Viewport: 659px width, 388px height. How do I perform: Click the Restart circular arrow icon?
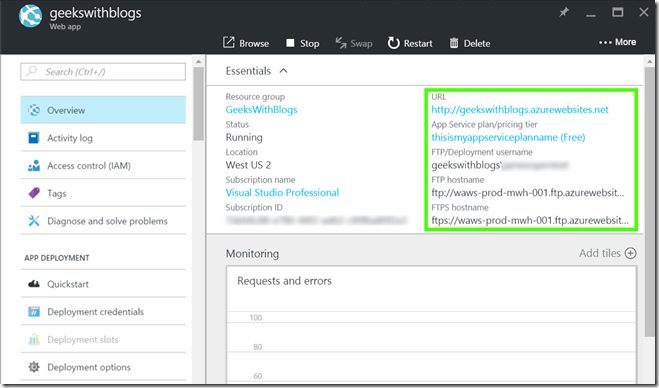(x=393, y=42)
